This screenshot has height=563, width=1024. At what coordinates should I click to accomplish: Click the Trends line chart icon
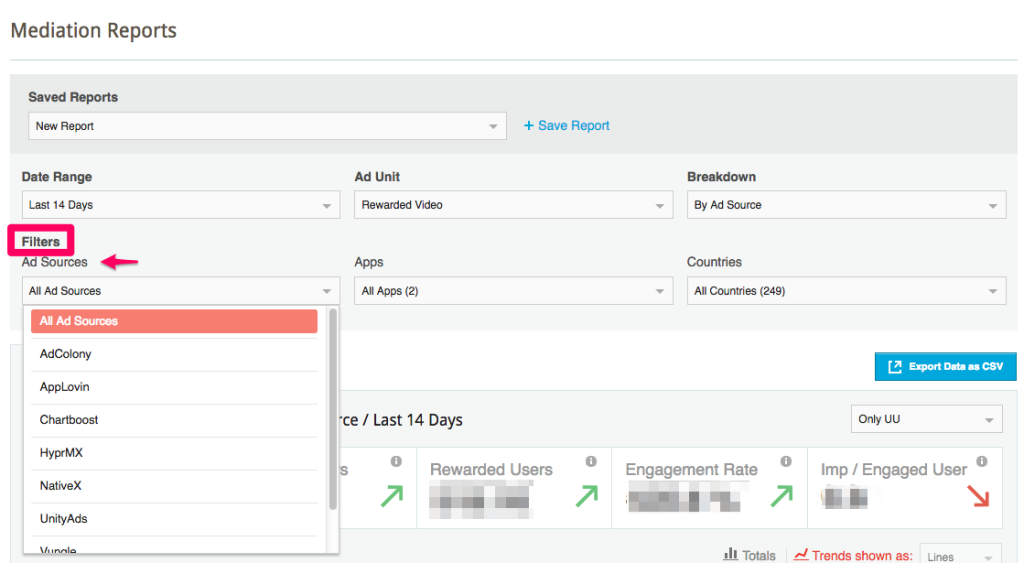[800, 554]
